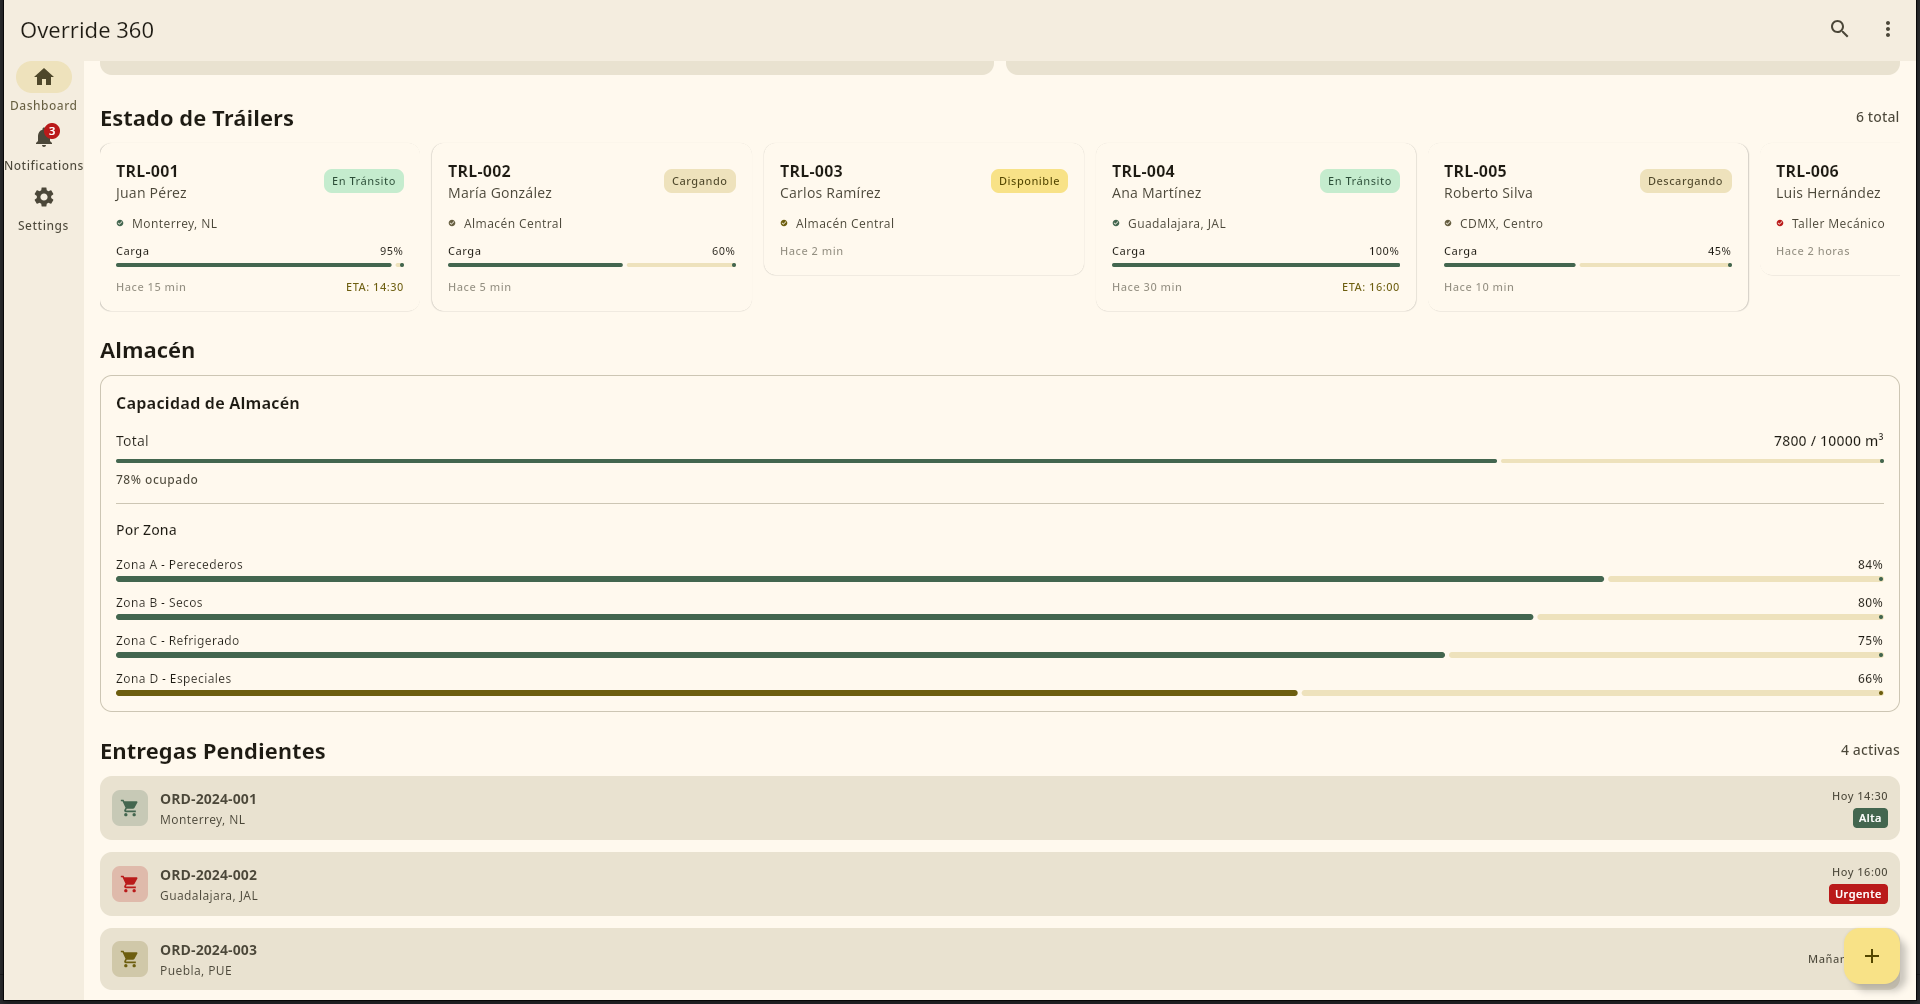
Task: Click the TRL-004 load progress bar
Action: pyautogui.click(x=1255, y=265)
